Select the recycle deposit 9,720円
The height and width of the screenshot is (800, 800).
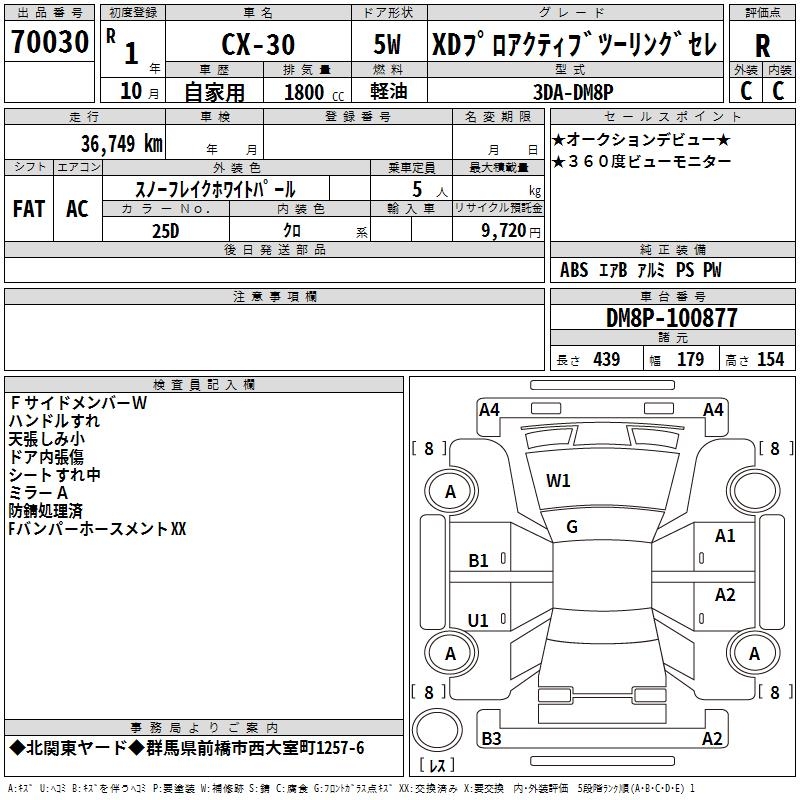click(511, 231)
